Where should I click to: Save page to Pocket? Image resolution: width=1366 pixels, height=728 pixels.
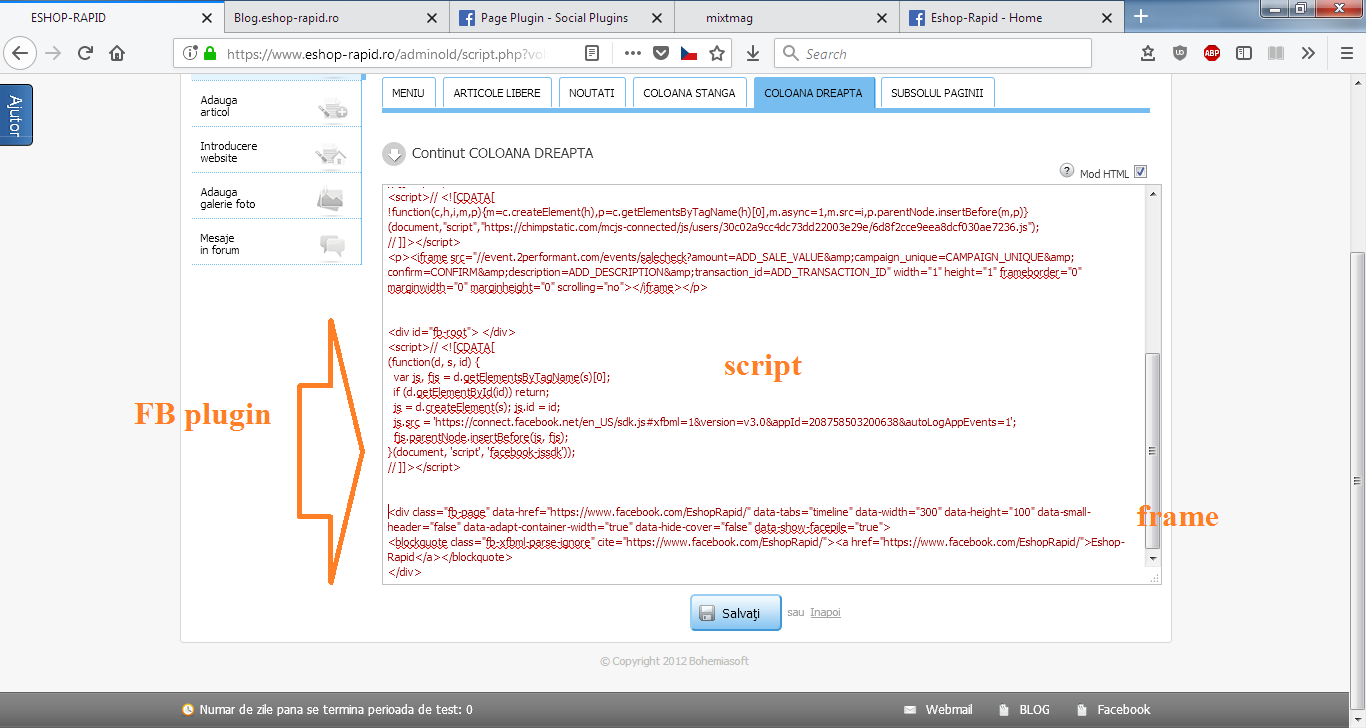pyautogui.click(x=661, y=54)
